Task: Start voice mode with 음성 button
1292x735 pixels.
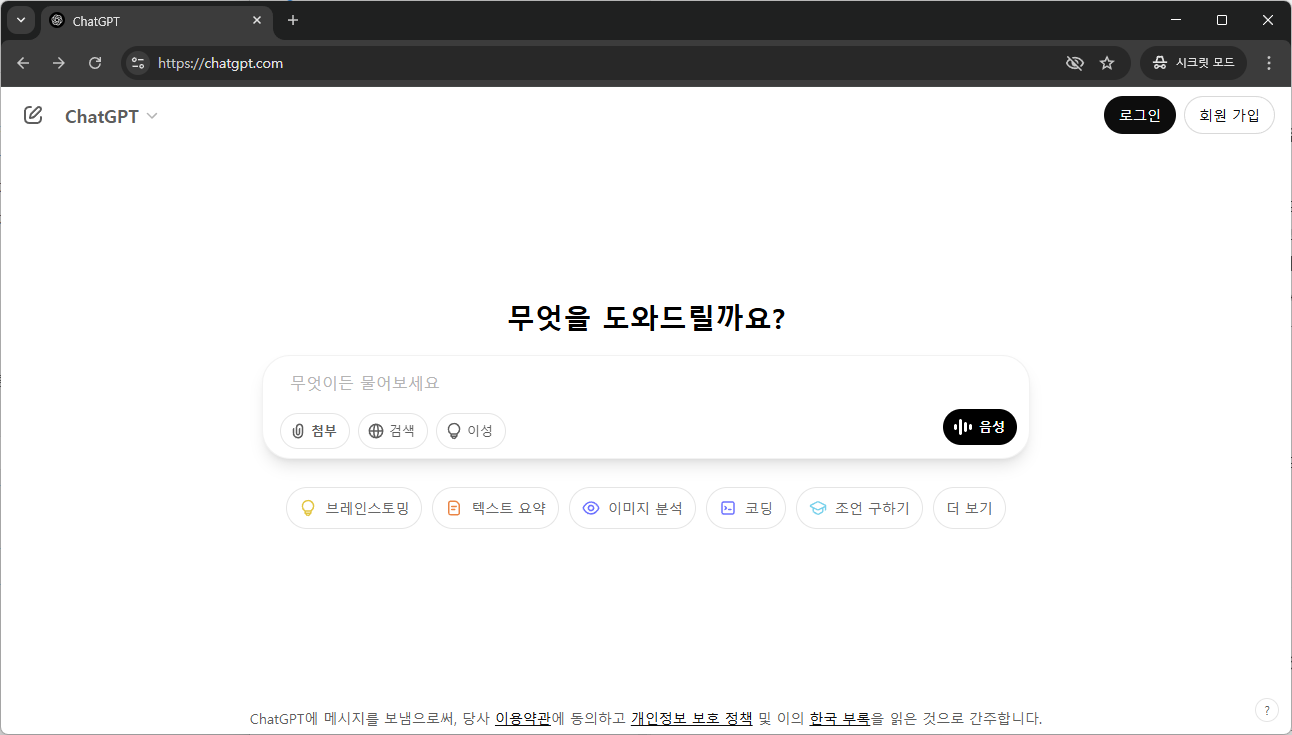Action: click(979, 427)
